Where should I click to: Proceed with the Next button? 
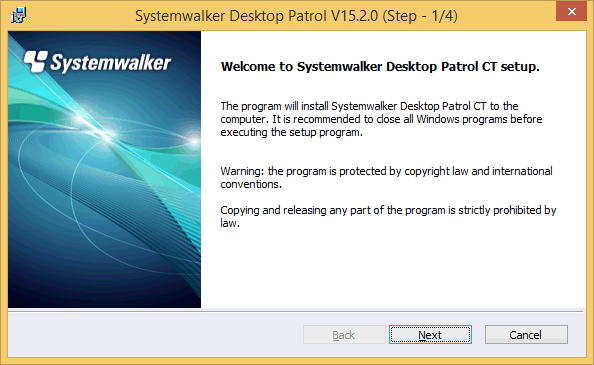point(430,335)
